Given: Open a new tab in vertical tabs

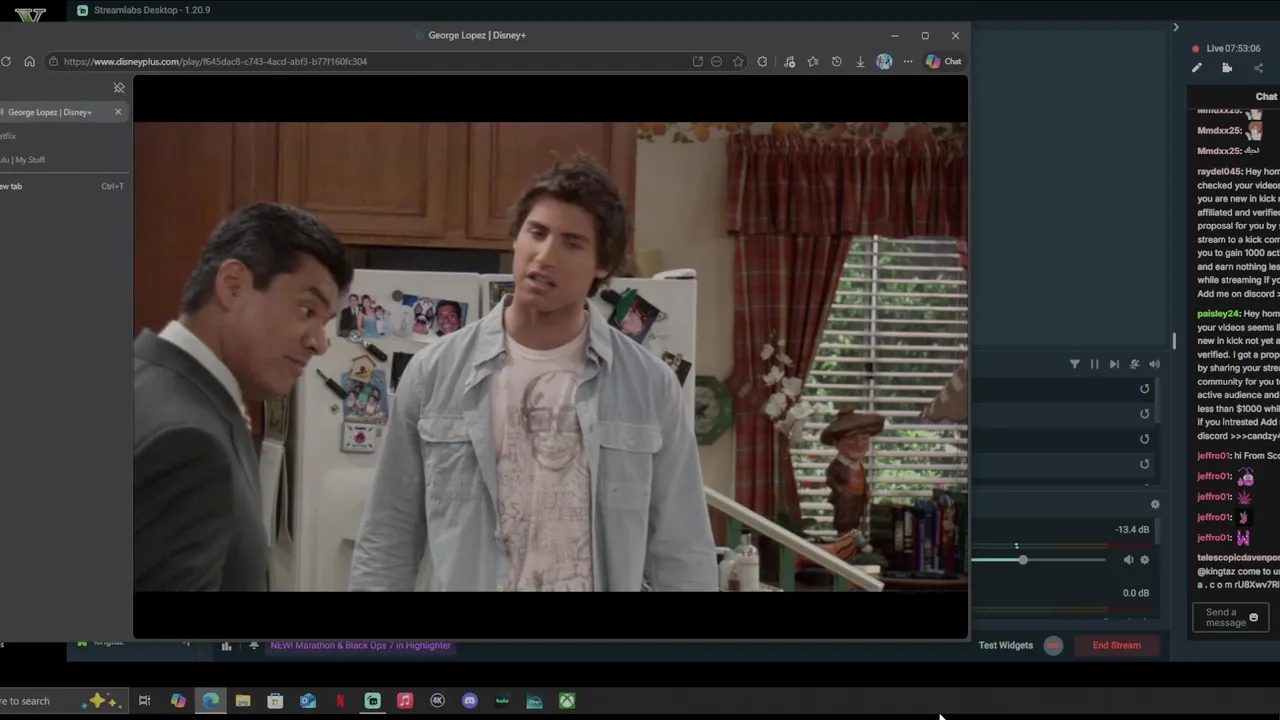Looking at the screenshot, I should [x=62, y=186].
